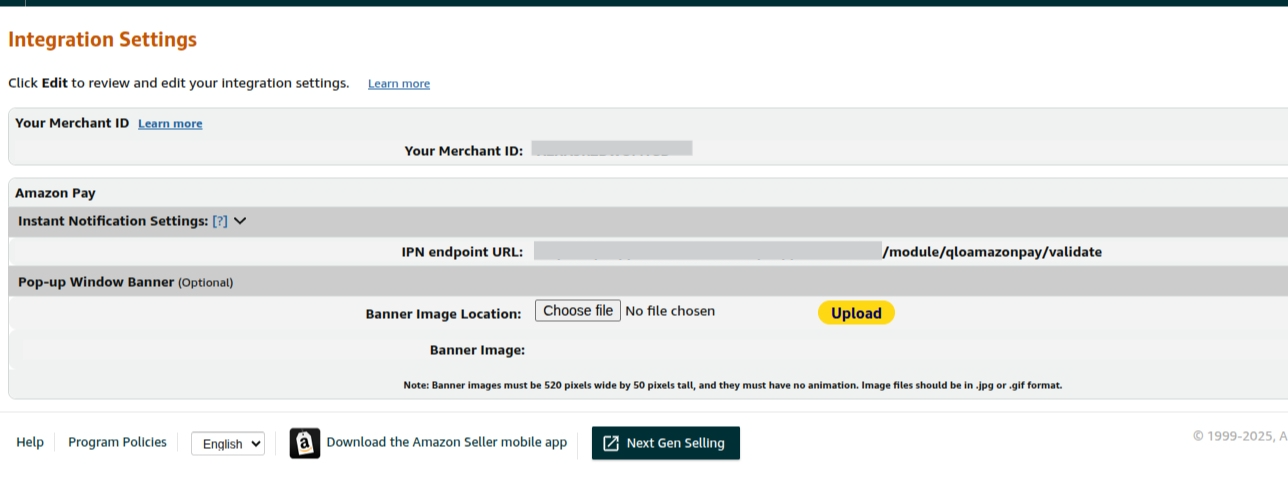Open Learn more next to Your Merchant ID

170,124
